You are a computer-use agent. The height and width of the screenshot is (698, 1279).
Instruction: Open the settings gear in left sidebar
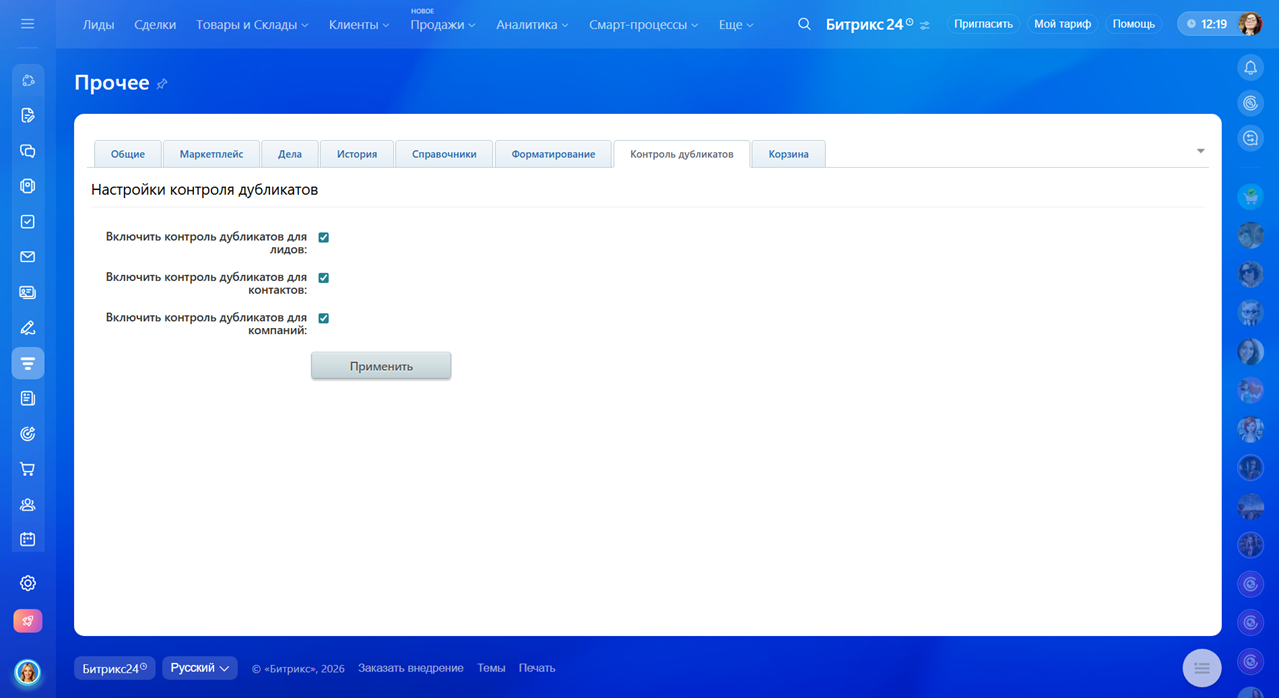pyautogui.click(x=28, y=583)
